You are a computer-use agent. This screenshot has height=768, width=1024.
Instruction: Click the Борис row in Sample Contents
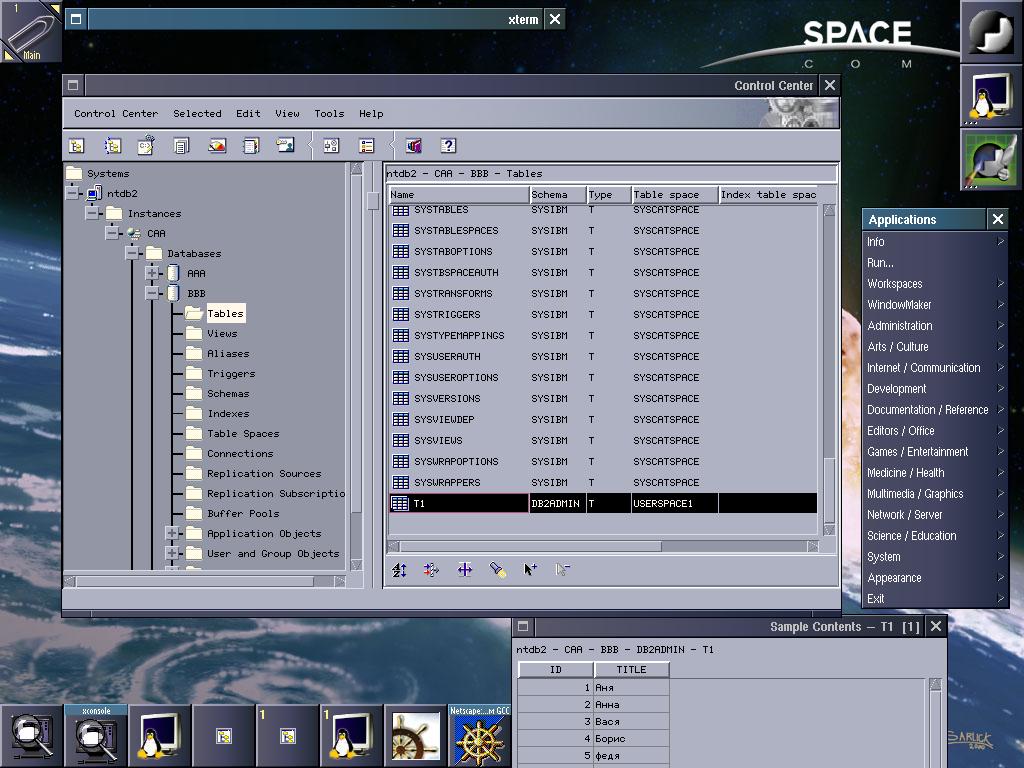[594, 739]
